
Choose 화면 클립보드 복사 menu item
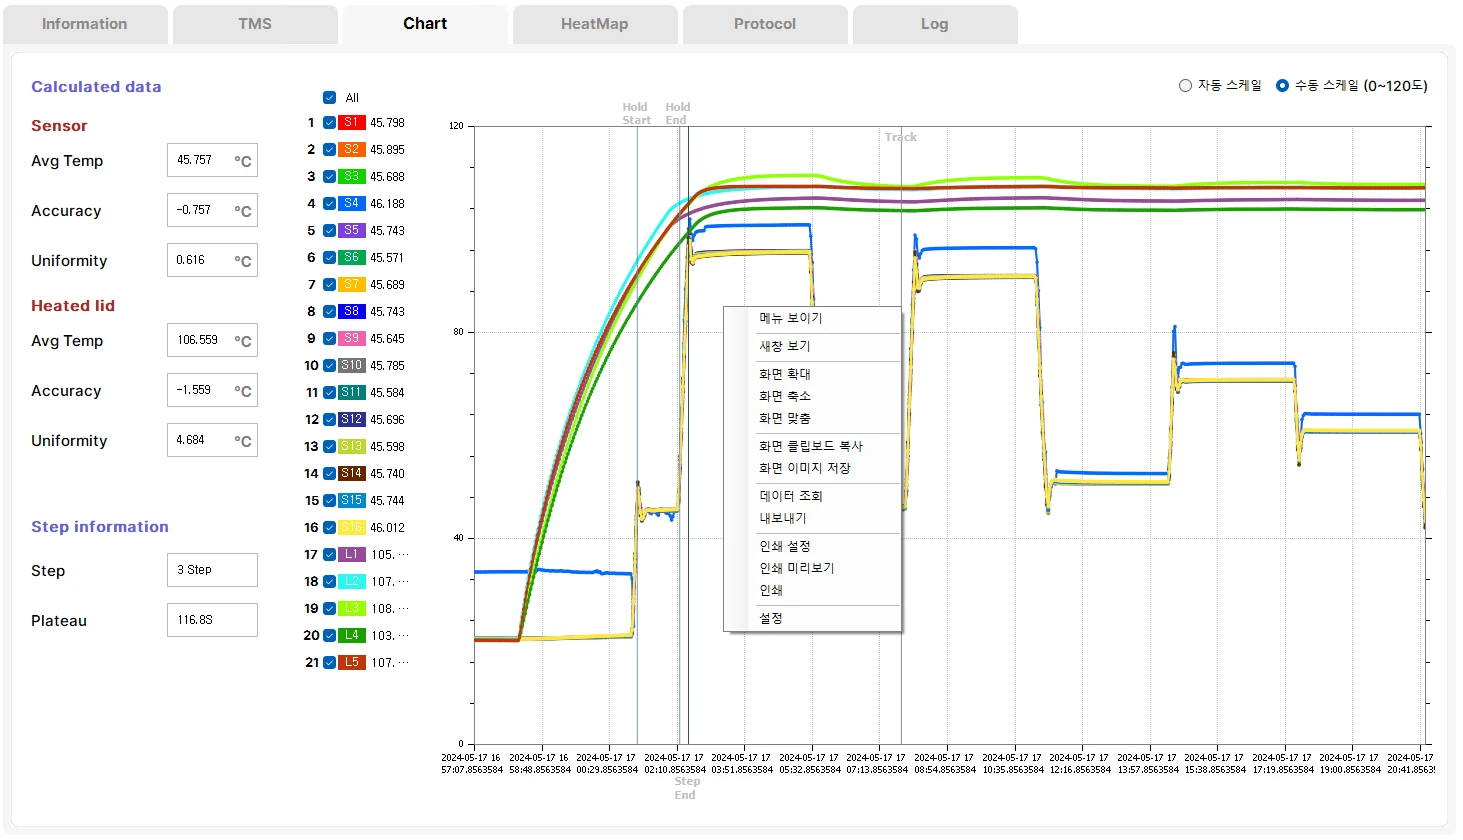[x=813, y=447]
